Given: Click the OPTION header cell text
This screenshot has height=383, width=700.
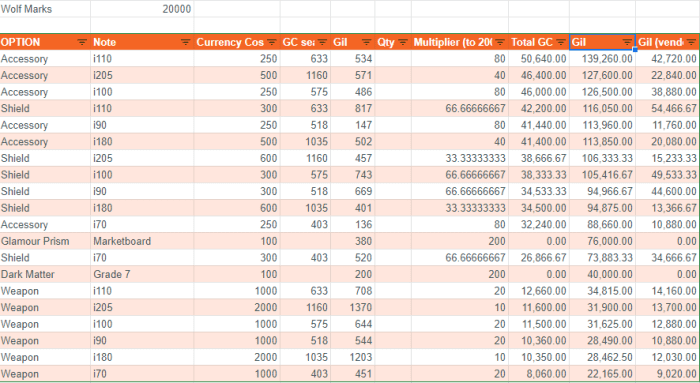Looking at the screenshot, I should [21, 42].
